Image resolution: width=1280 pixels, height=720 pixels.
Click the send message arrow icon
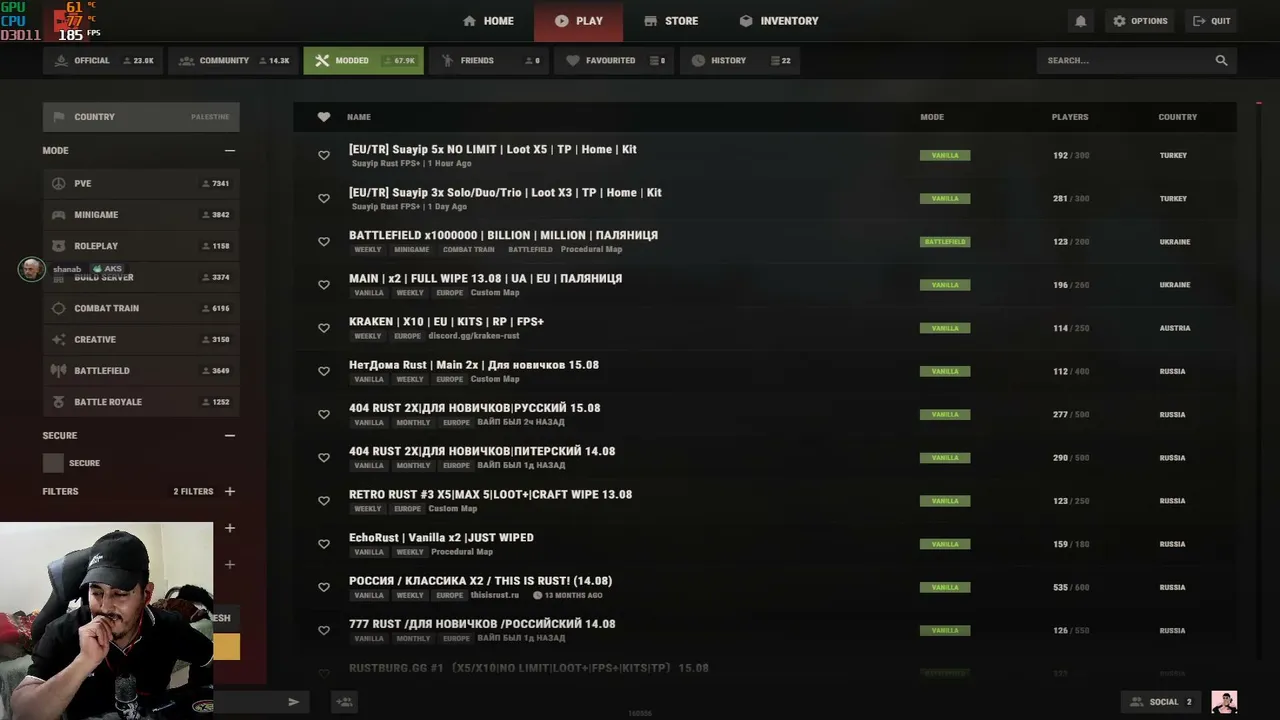[x=293, y=702]
